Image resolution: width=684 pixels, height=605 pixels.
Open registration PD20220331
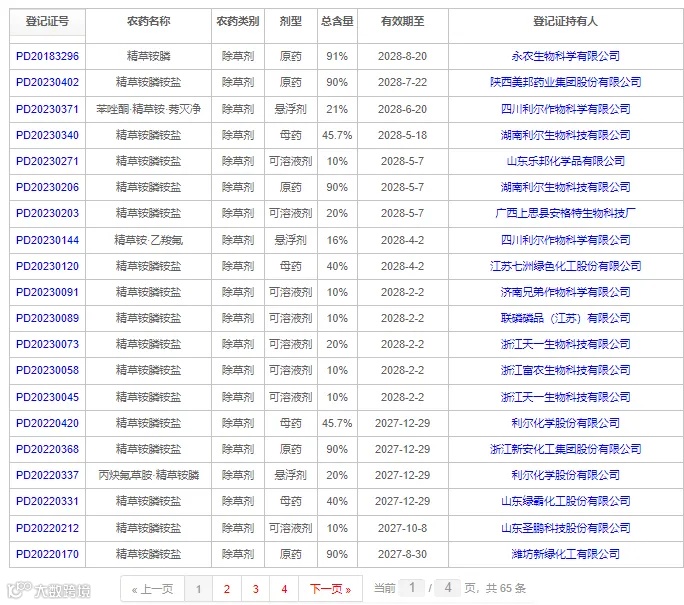click(x=48, y=502)
